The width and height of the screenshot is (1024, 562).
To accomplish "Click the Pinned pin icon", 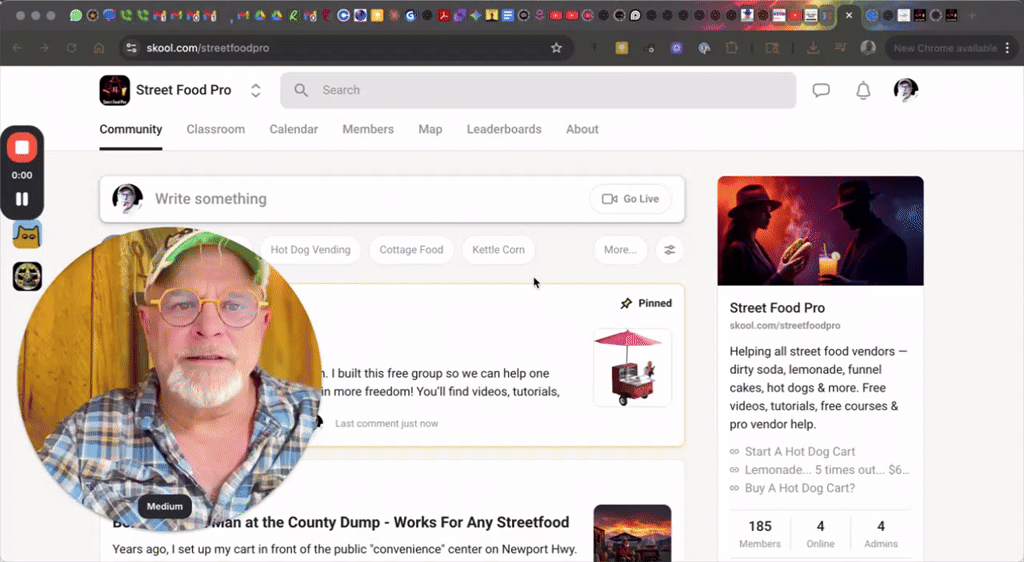I will (x=626, y=304).
